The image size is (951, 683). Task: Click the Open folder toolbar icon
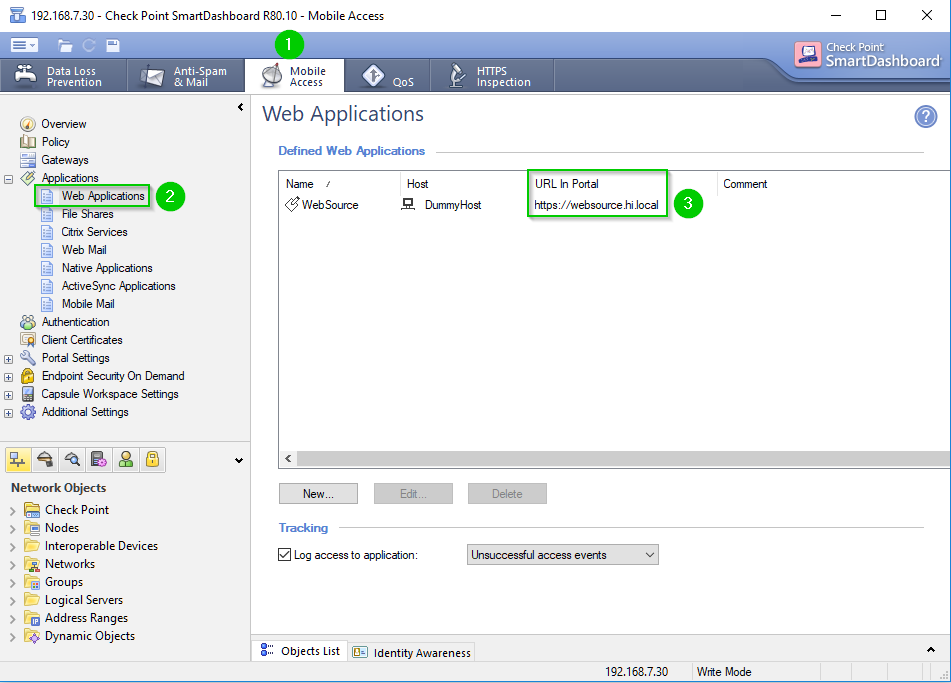pyautogui.click(x=65, y=45)
